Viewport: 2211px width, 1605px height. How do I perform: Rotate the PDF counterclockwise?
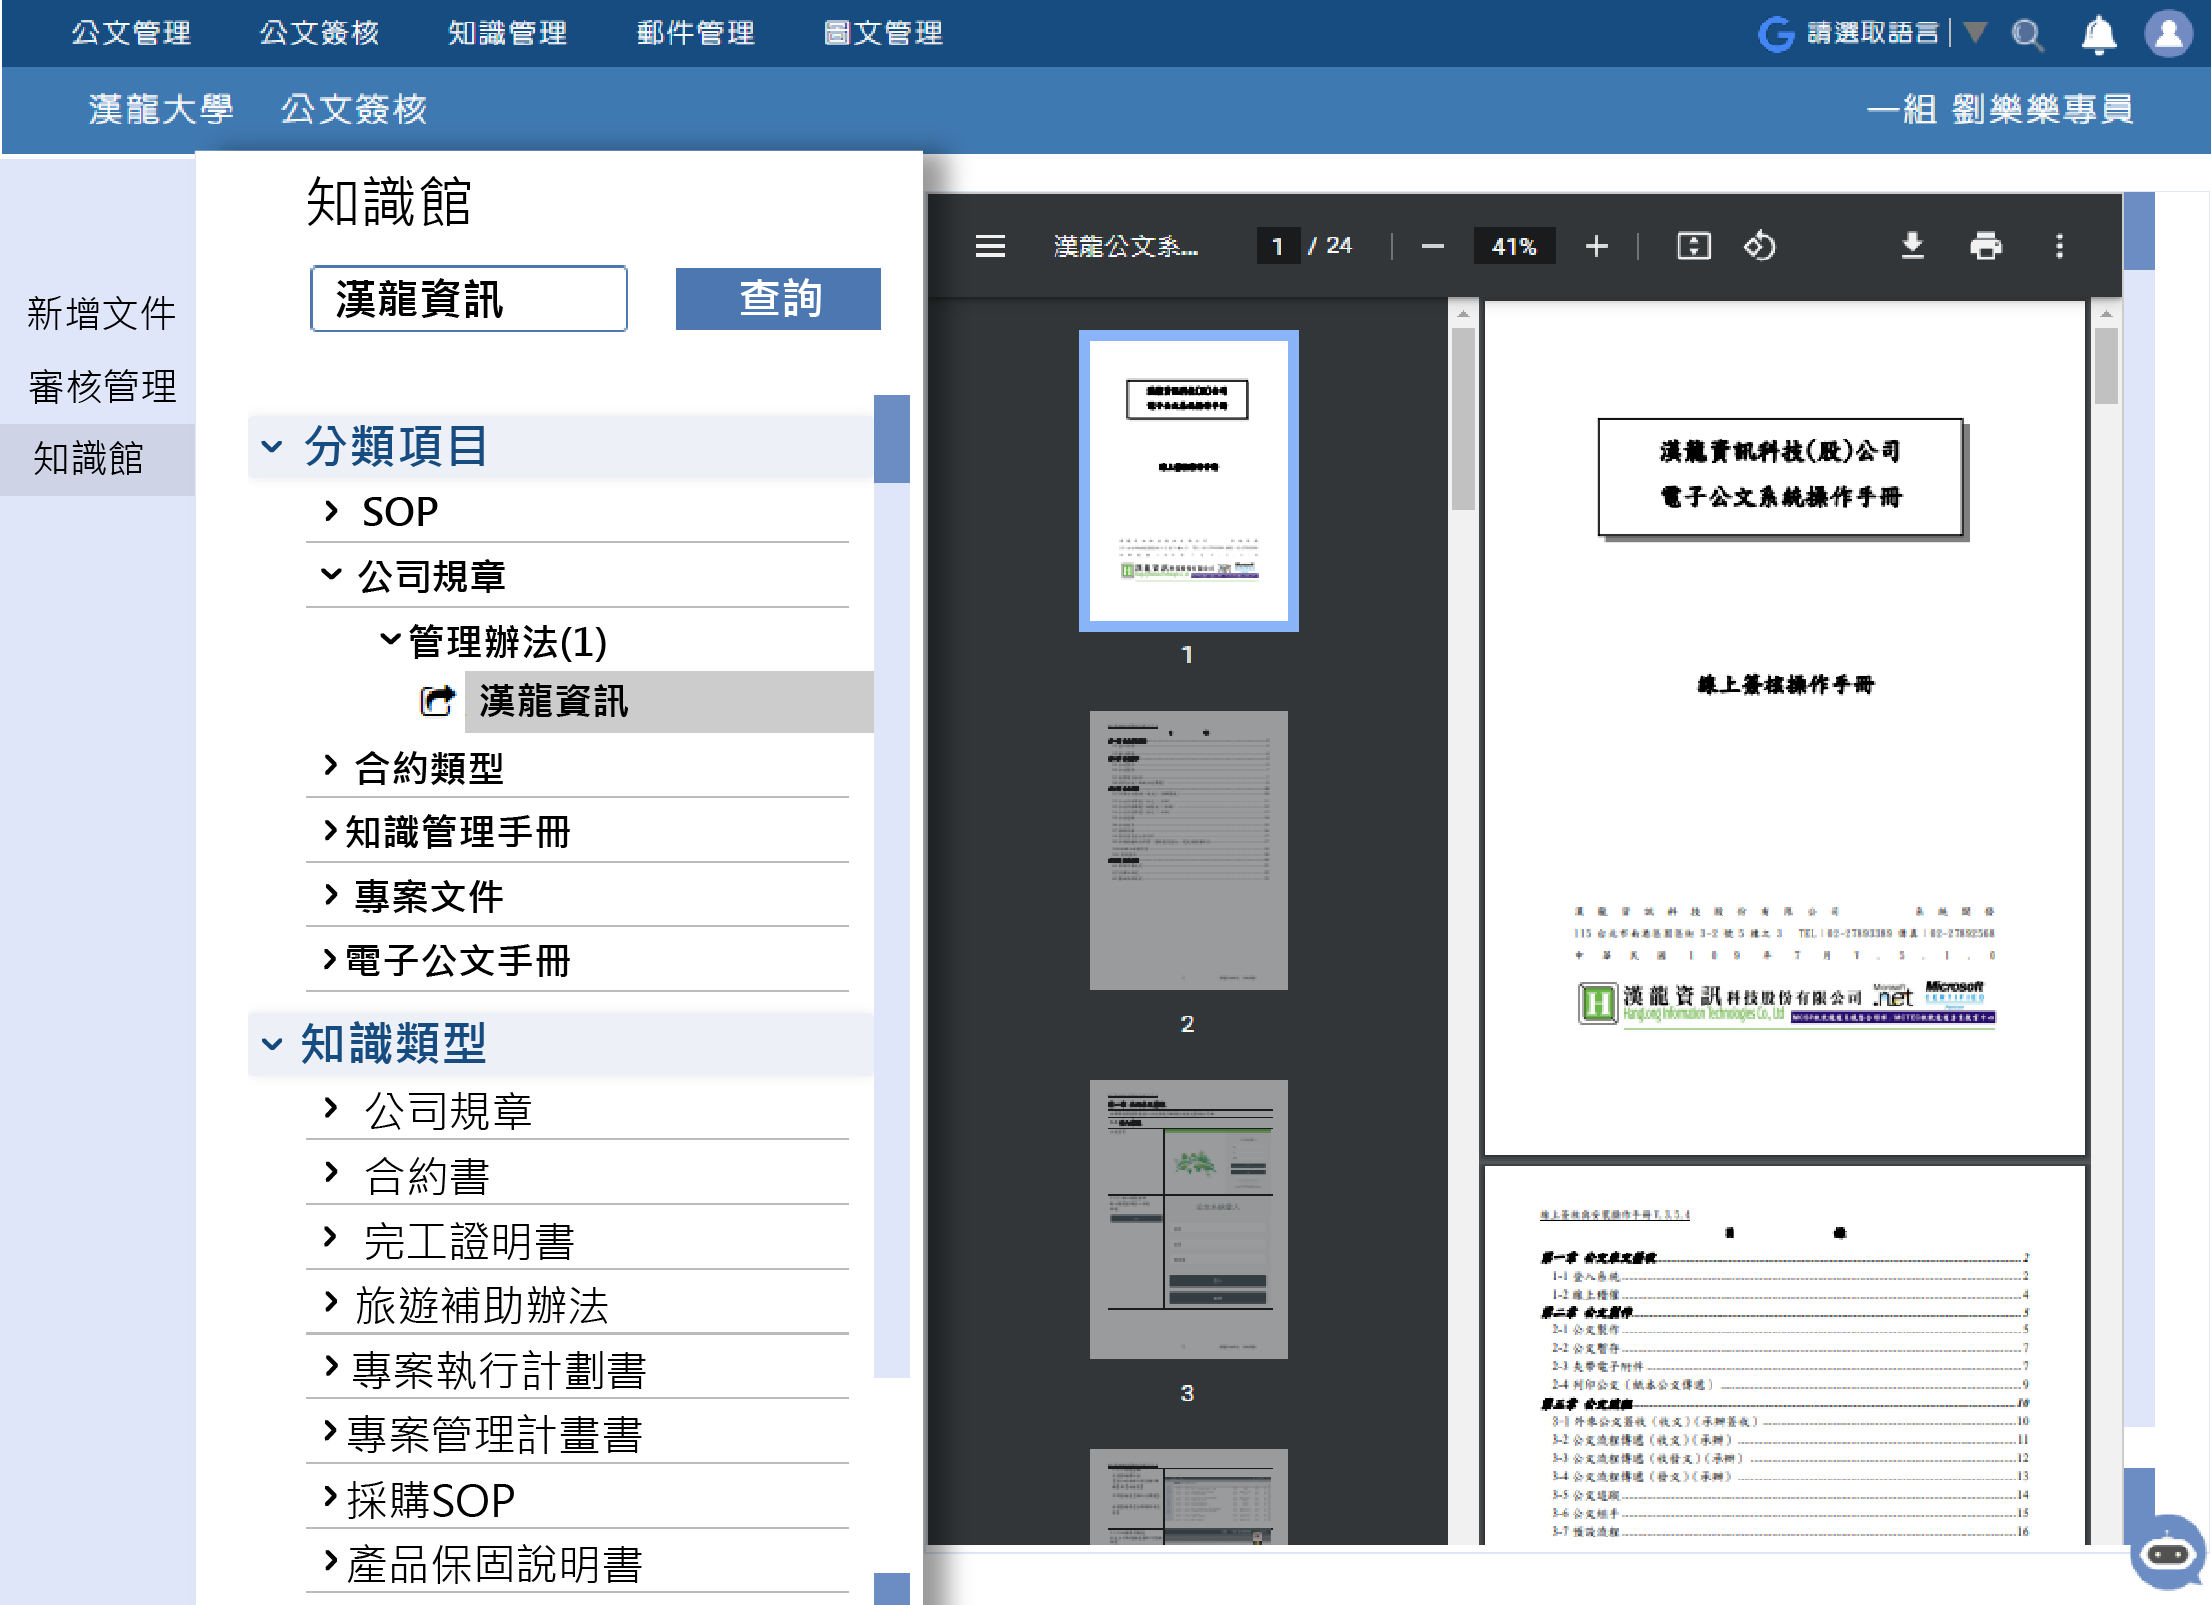(1760, 246)
